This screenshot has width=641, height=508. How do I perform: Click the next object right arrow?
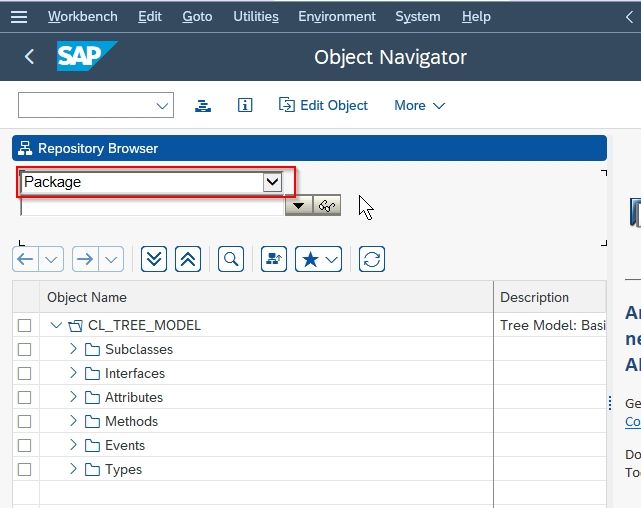click(85, 259)
